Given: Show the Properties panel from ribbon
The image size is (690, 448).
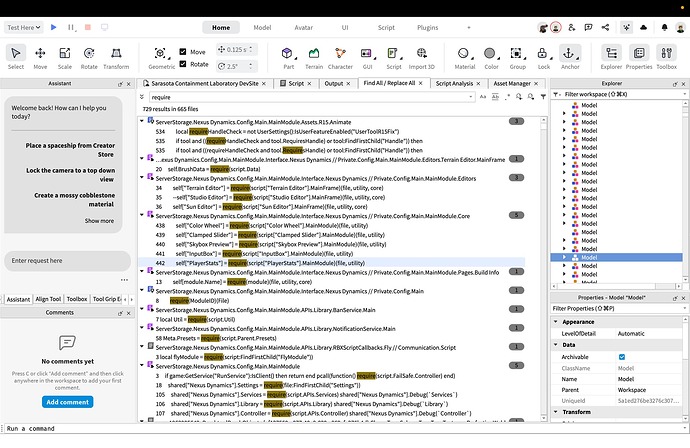Looking at the screenshot, I should [x=639, y=57].
